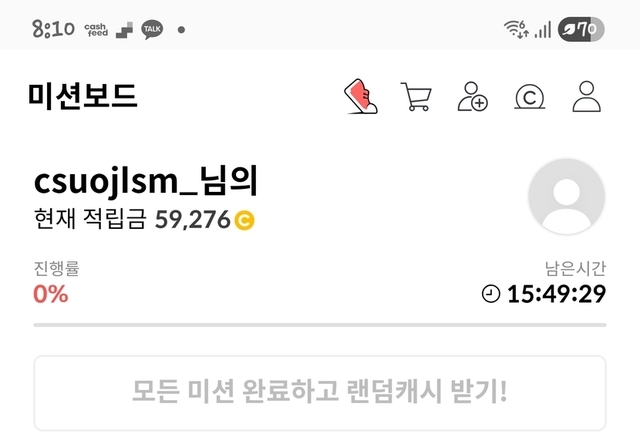Screen dimensions: 640x440
Task: Open my profile page icon
Action: pos(587,96)
